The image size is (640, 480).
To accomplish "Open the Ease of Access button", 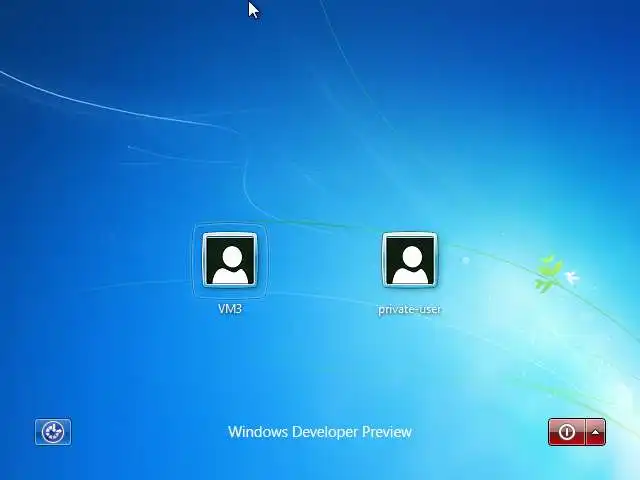I will [x=53, y=432].
